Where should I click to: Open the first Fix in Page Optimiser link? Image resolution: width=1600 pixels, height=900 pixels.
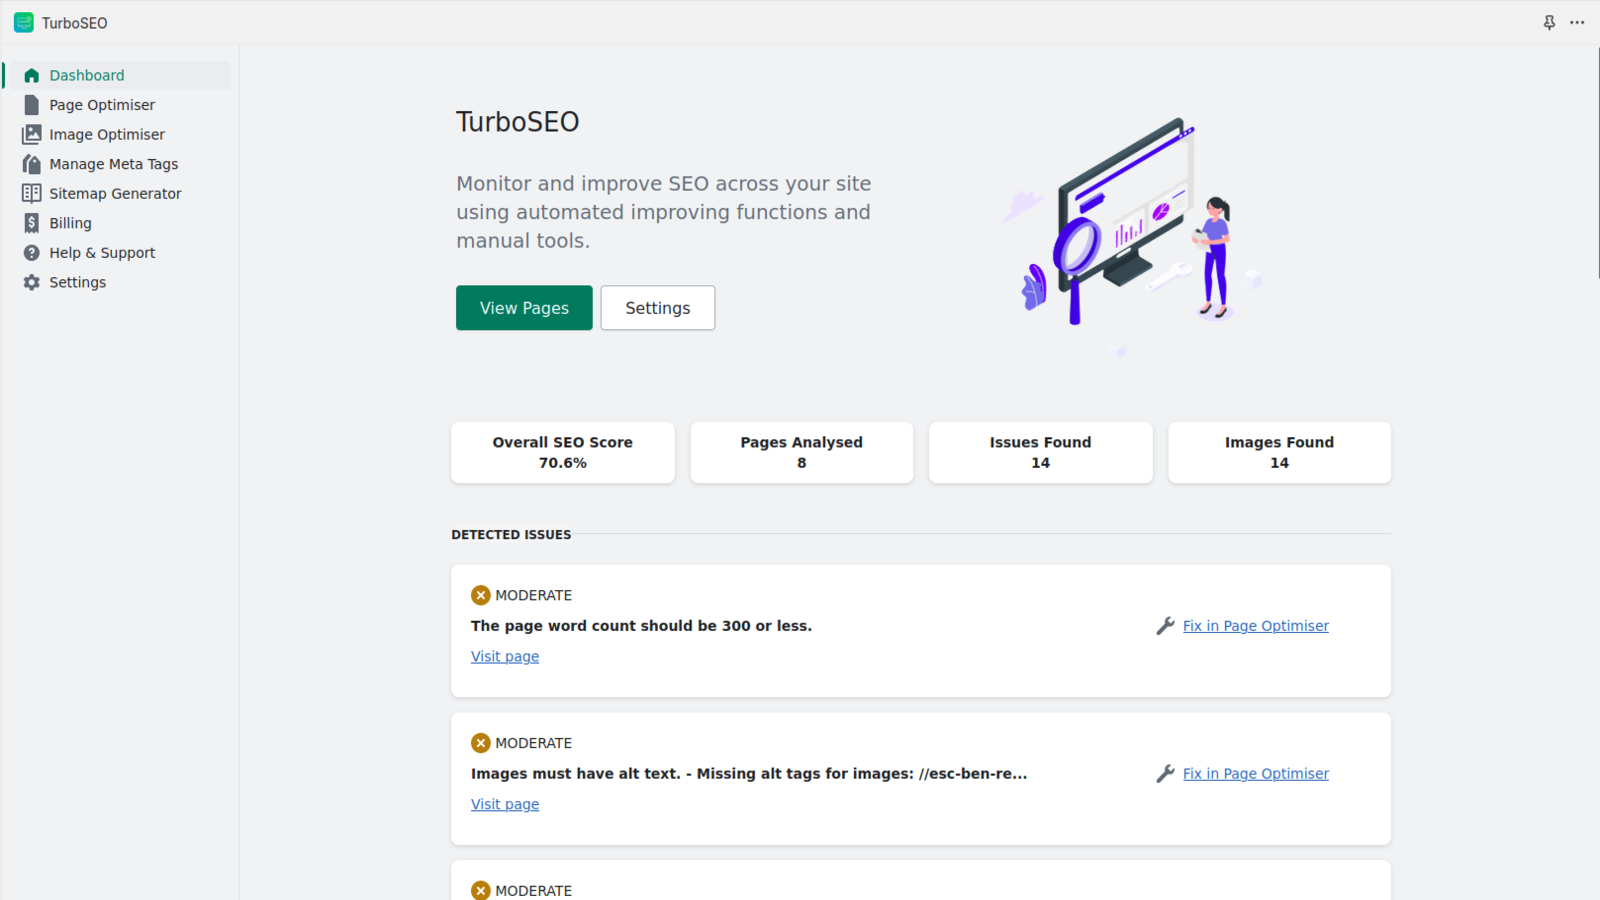click(1255, 625)
